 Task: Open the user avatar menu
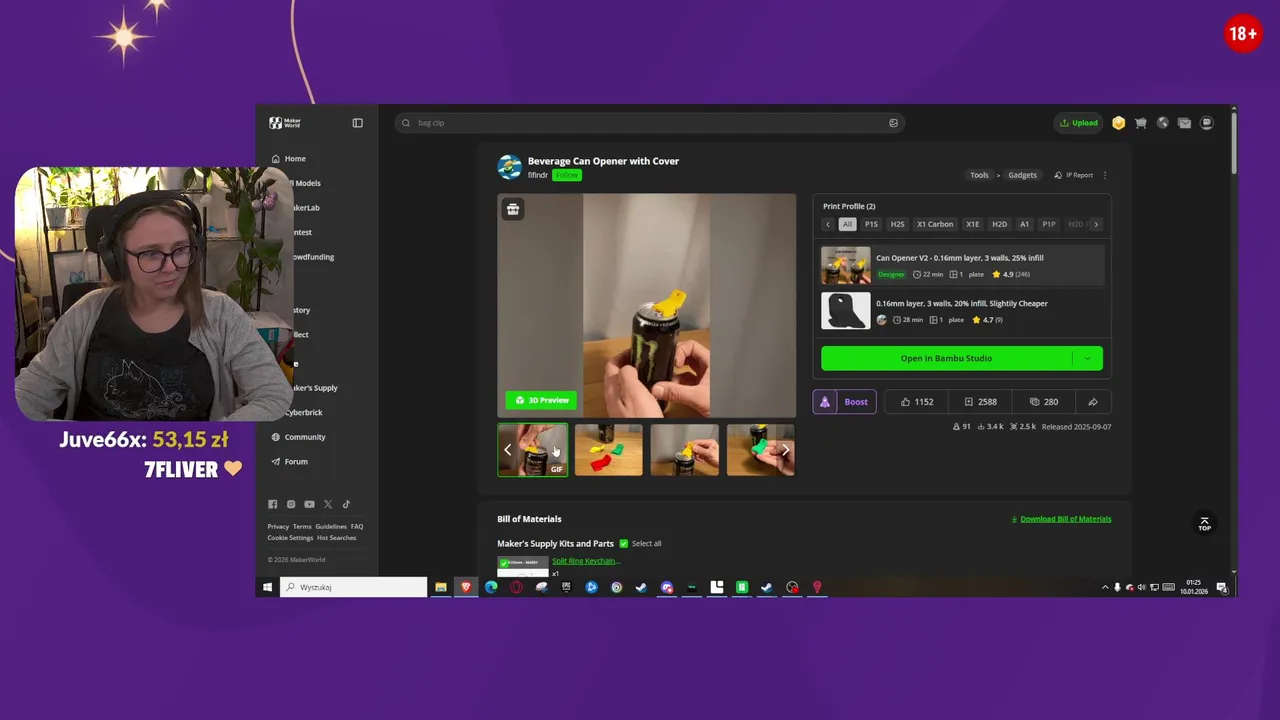click(x=1206, y=123)
